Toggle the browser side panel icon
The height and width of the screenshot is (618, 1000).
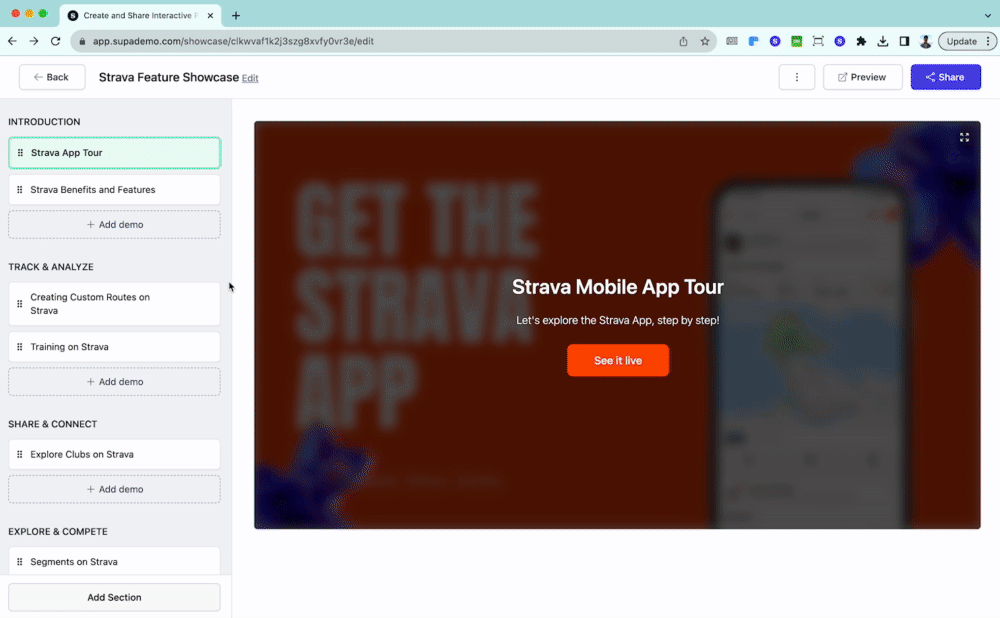coord(904,41)
